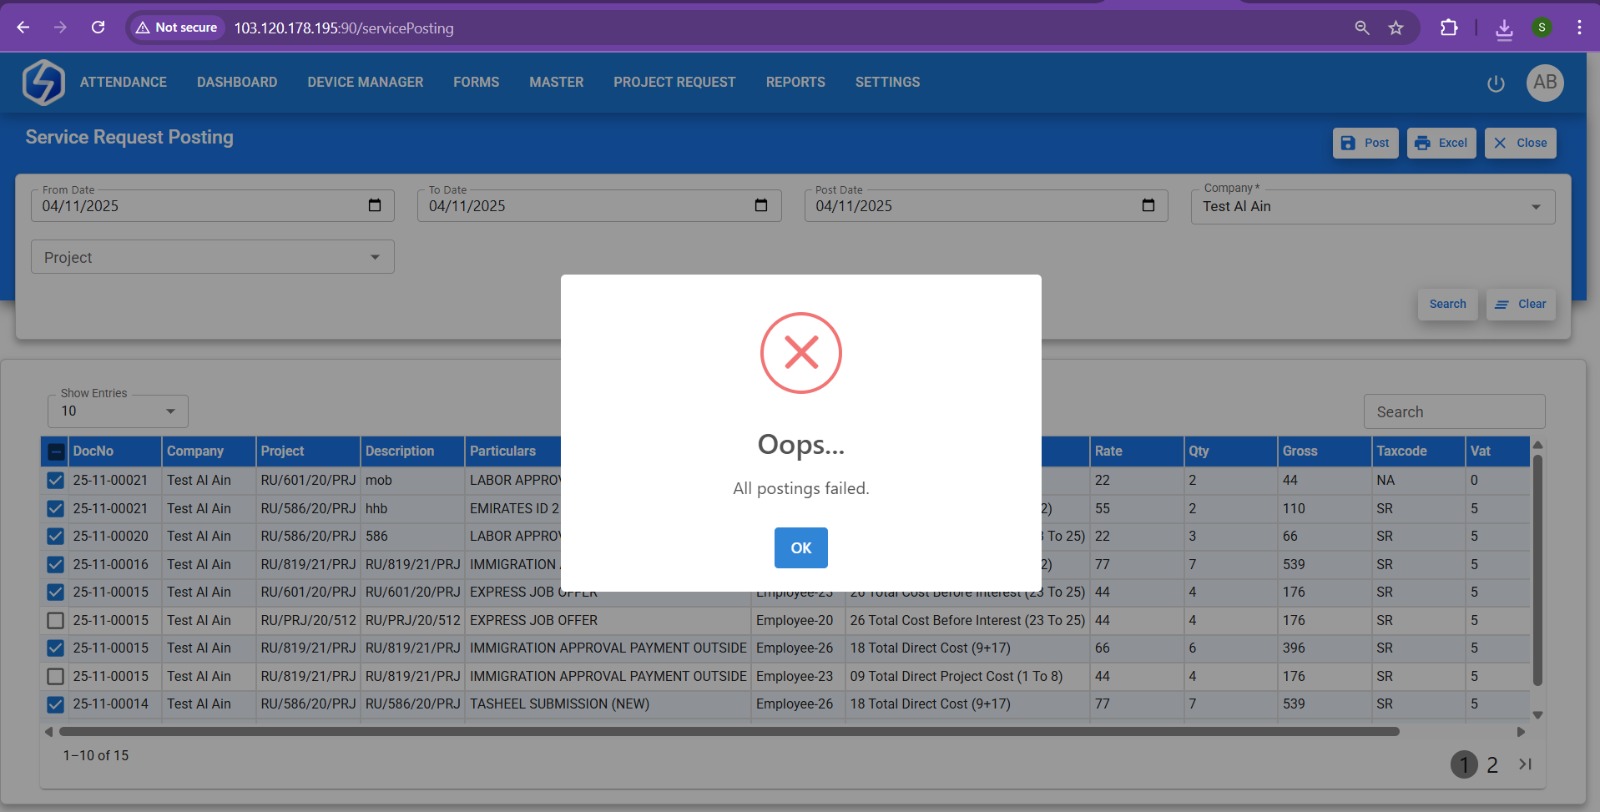This screenshot has height=812, width=1600.
Task: Reload the page with the refresh icon
Action: click(98, 28)
